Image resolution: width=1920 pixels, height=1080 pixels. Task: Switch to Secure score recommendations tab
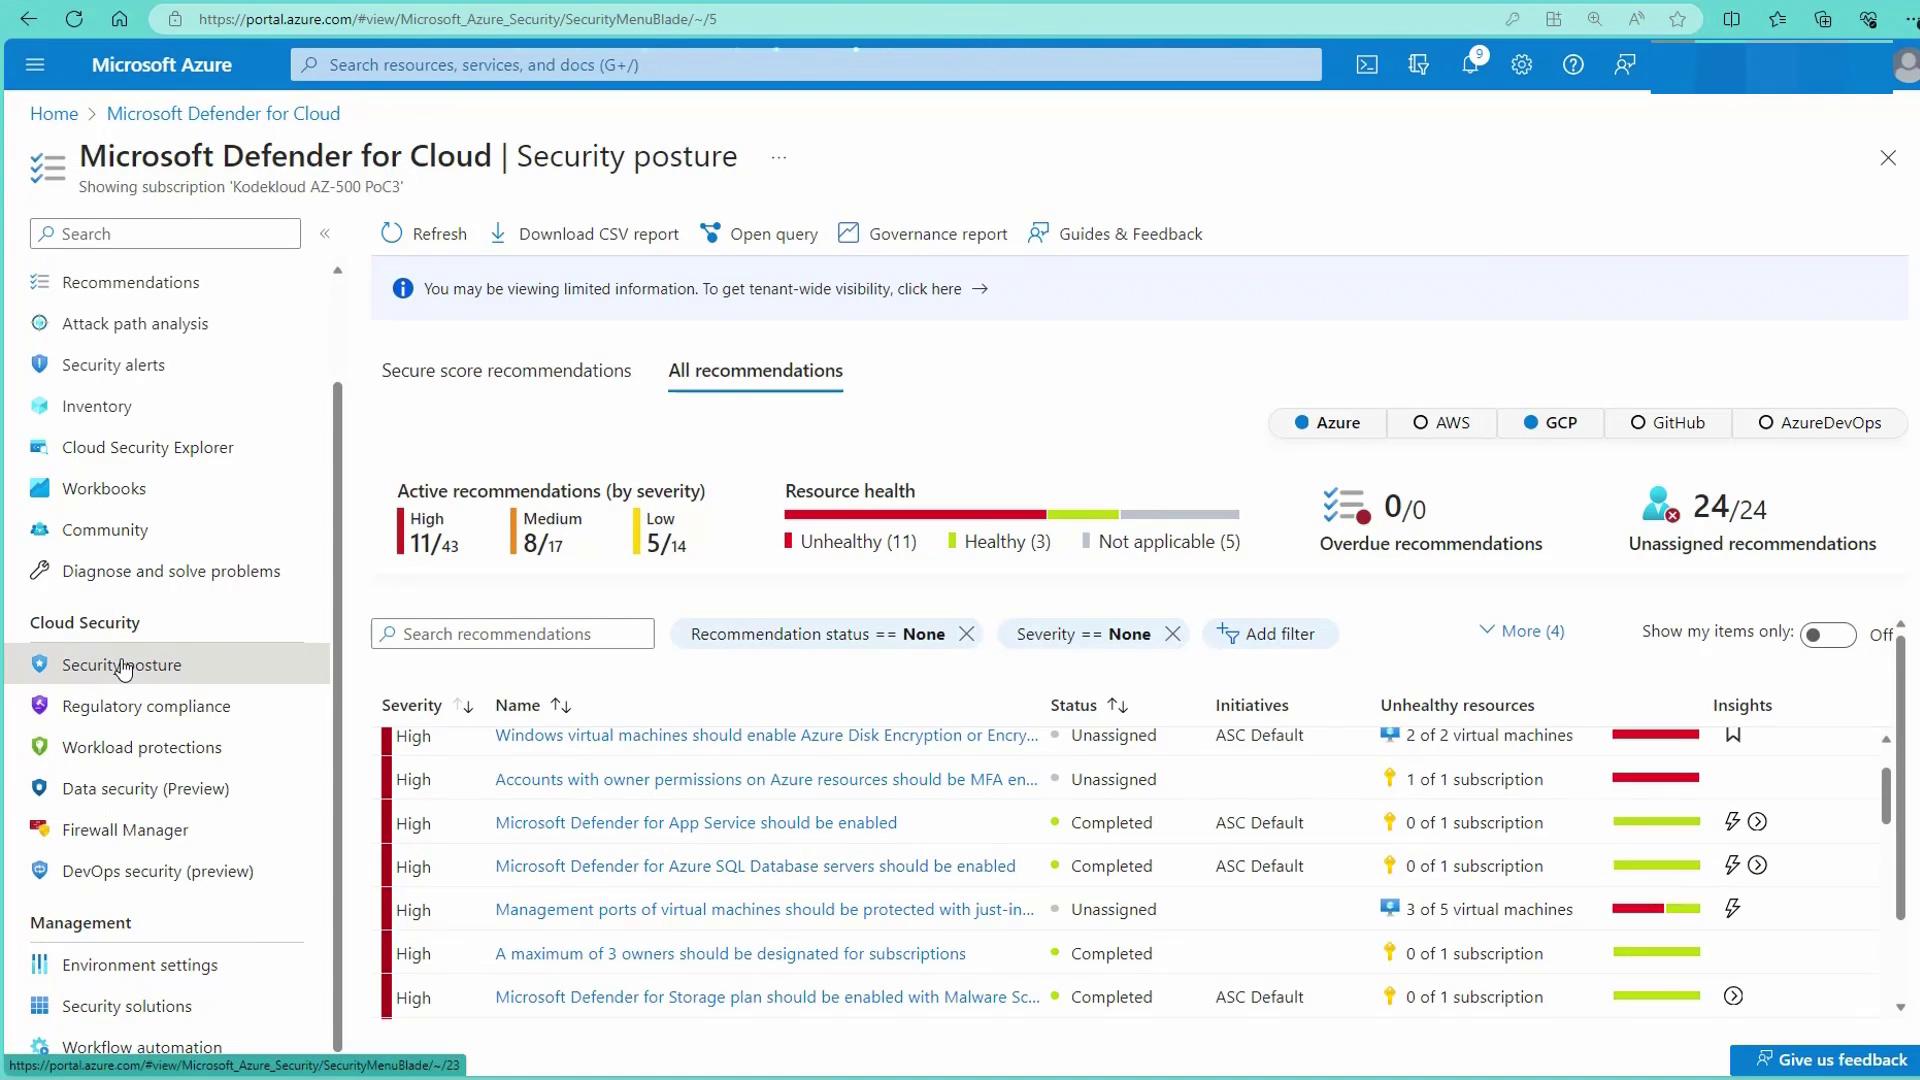pos(506,371)
